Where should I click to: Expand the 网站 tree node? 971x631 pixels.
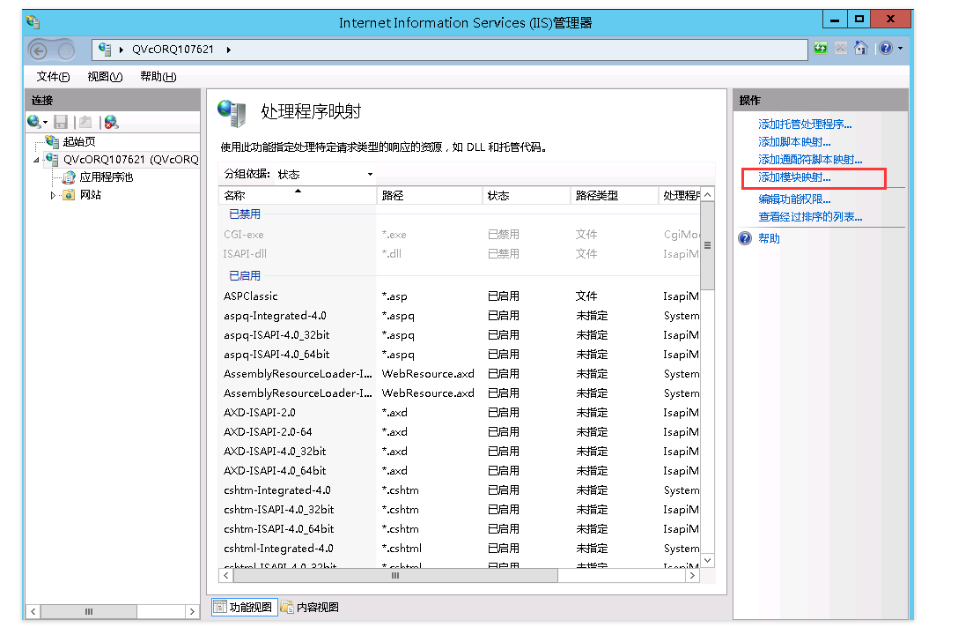point(53,196)
